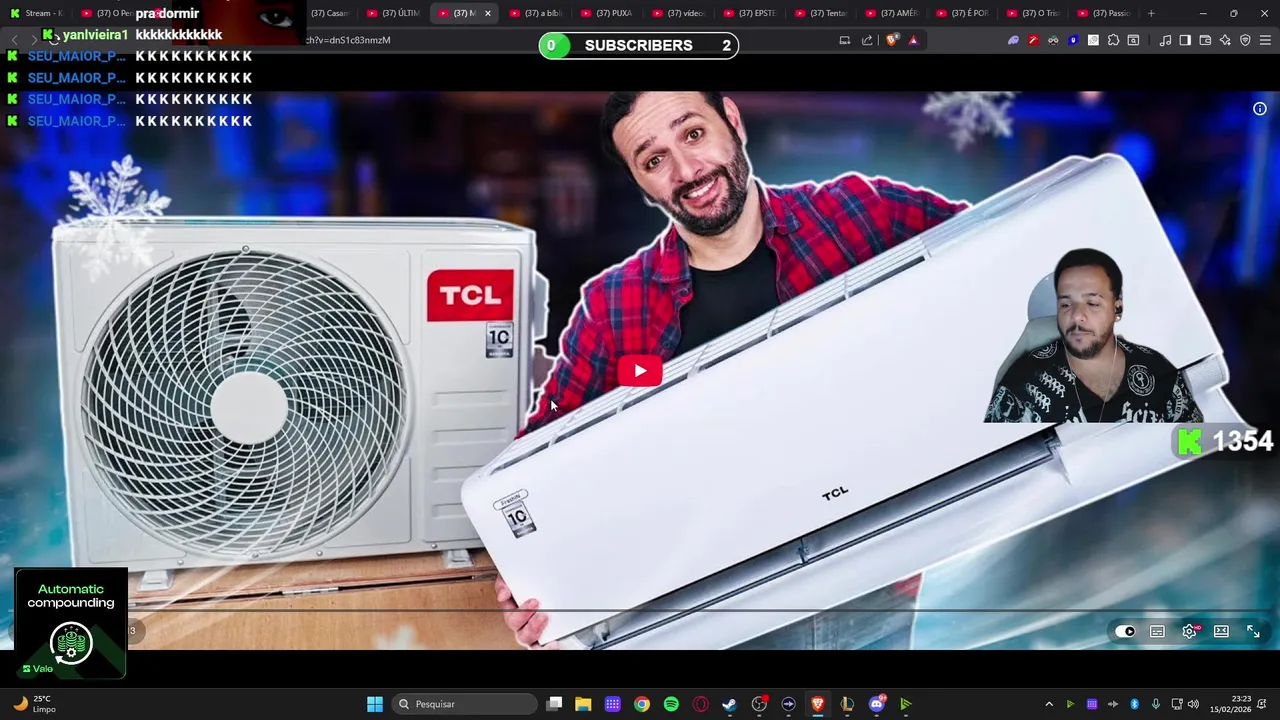Image resolution: width=1280 pixels, height=720 pixels.
Task: Open the clock showing 23:23
Action: point(1230,704)
